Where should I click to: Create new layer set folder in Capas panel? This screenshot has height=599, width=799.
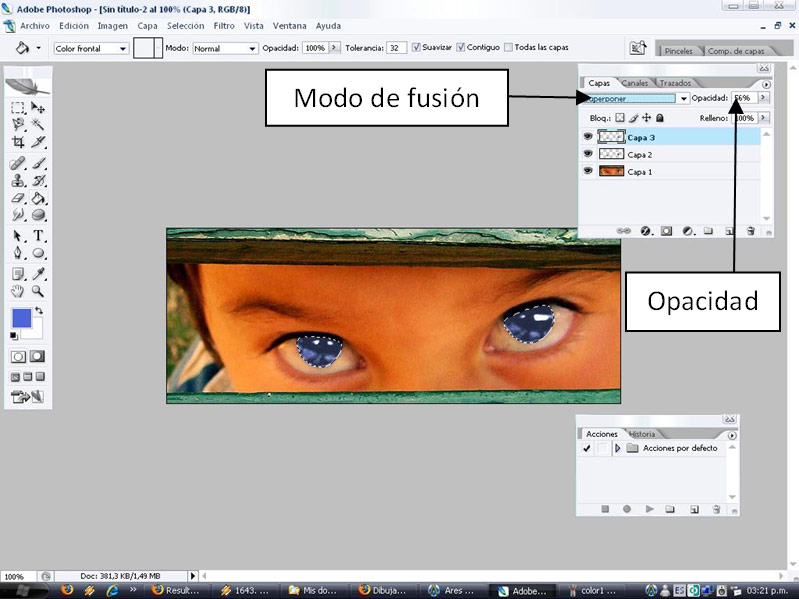[x=708, y=231]
